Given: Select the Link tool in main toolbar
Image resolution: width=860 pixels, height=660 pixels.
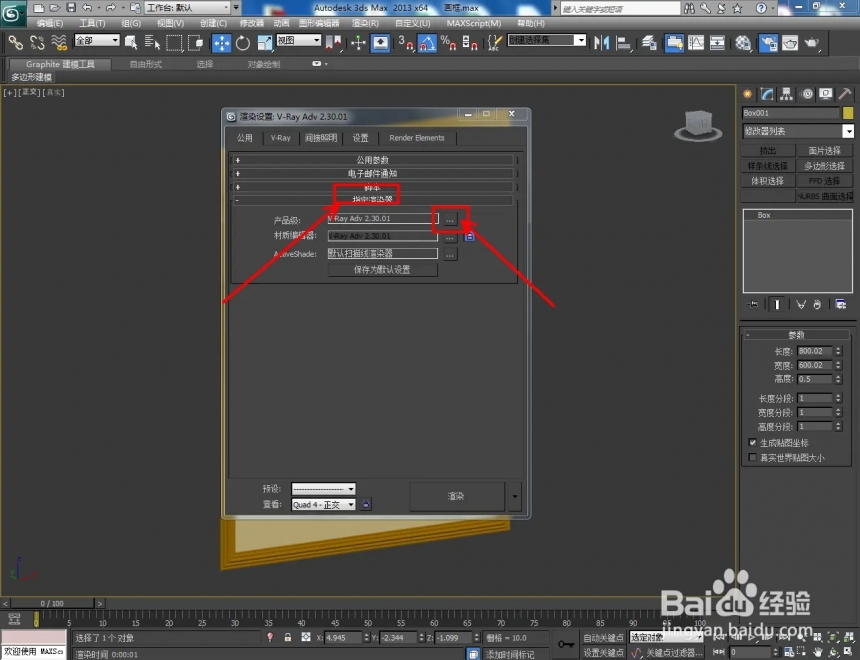Looking at the screenshot, I should tap(15, 42).
